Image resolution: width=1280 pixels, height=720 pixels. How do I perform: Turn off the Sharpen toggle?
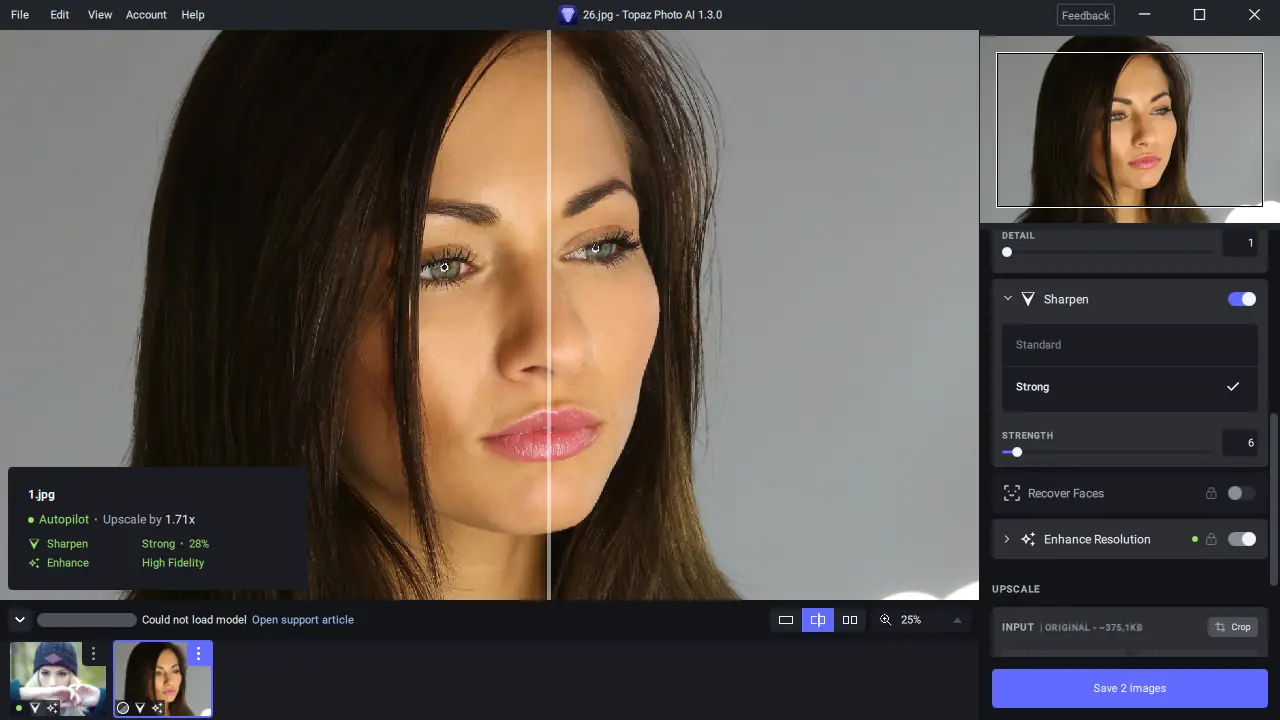click(1242, 299)
